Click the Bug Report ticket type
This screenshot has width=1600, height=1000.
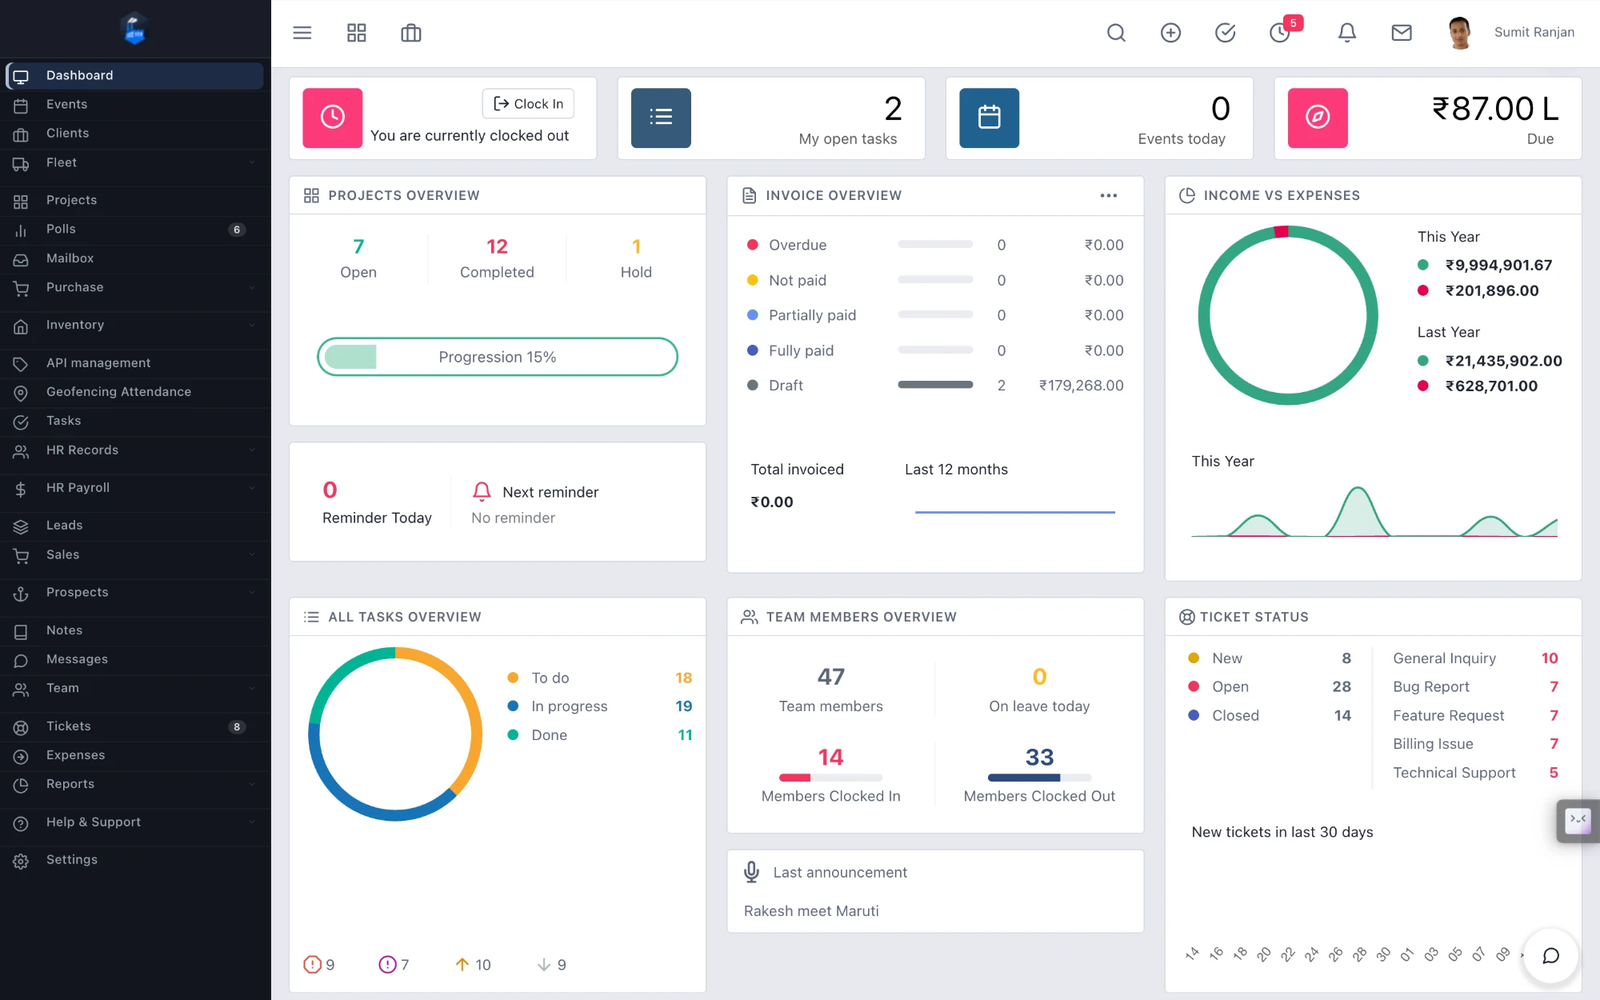click(1431, 687)
